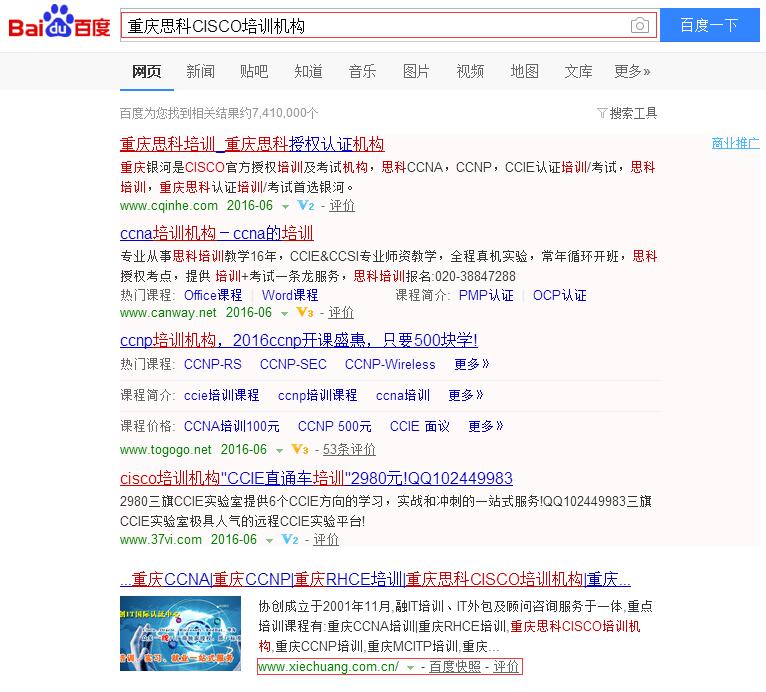This screenshot has width=766, height=692.
Task: Show 更多 courses after CCNP-Wireless
Action: click(472, 365)
